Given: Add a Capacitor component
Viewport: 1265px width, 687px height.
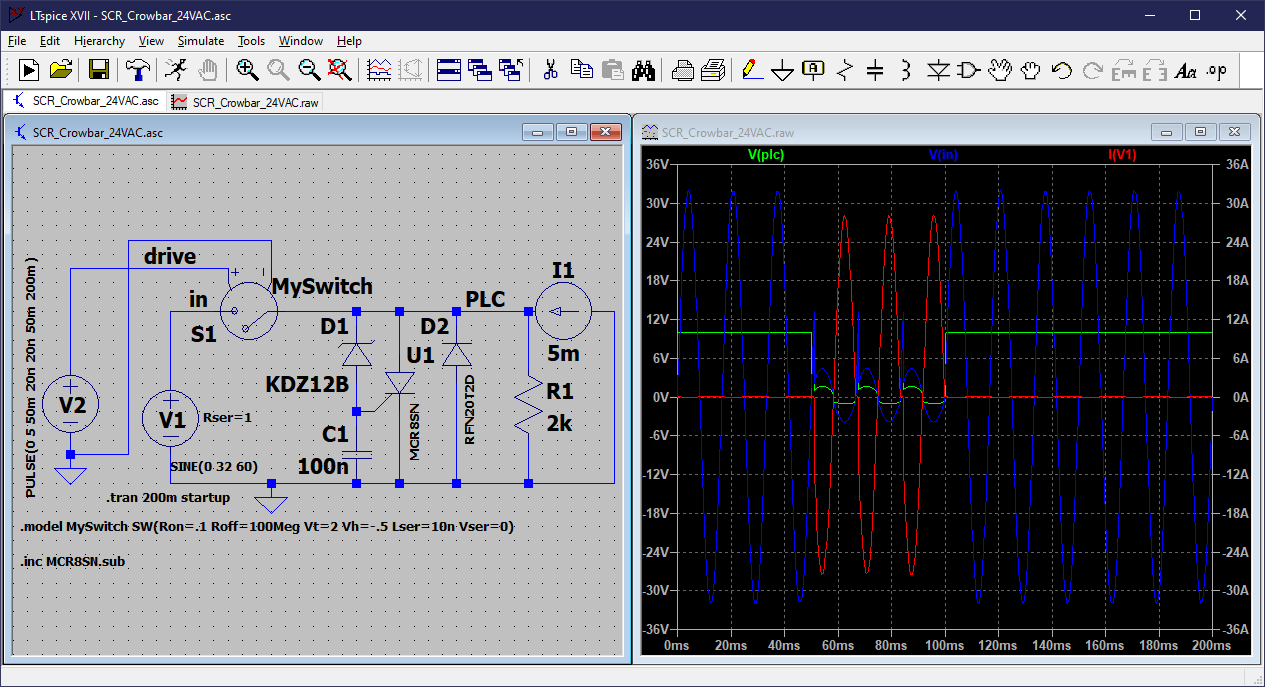Looking at the screenshot, I should [874, 70].
